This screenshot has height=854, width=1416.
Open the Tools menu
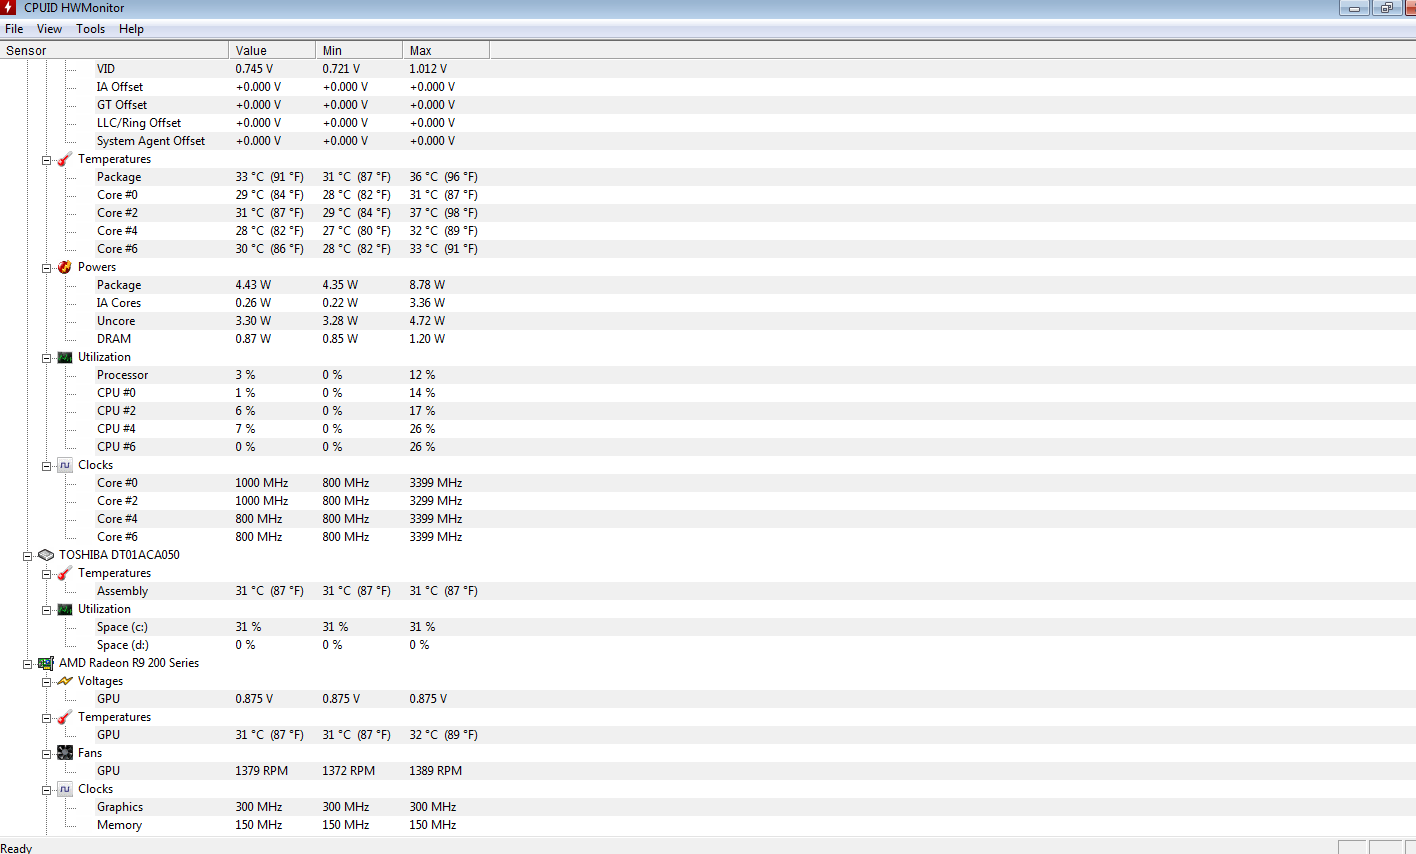(x=91, y=29)
